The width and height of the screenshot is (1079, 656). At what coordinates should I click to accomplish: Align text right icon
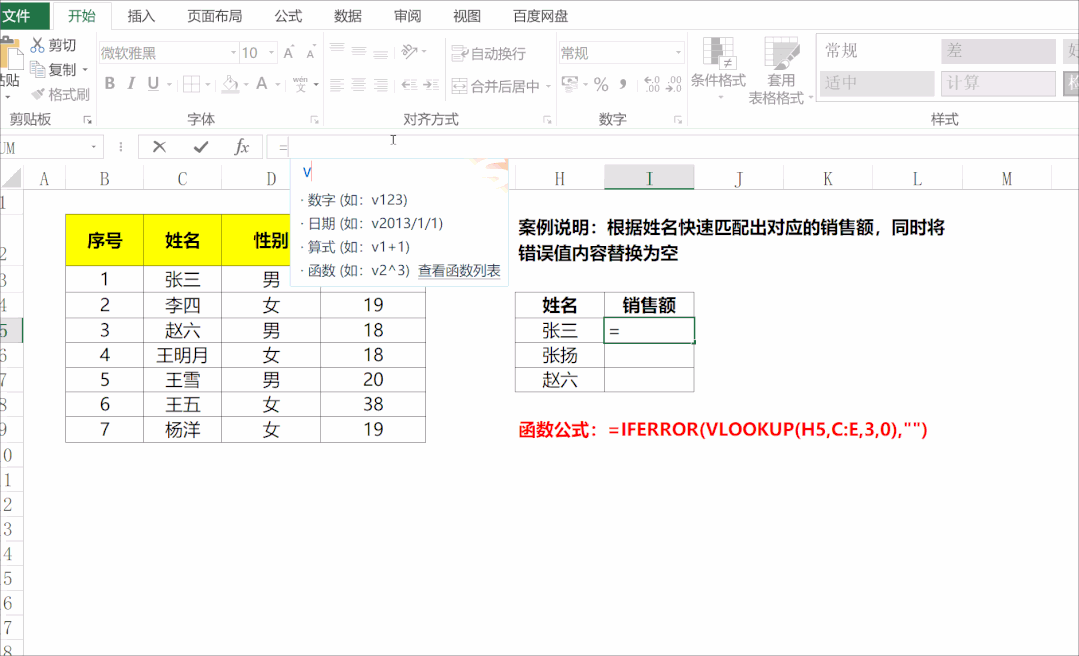pos(381,85)
